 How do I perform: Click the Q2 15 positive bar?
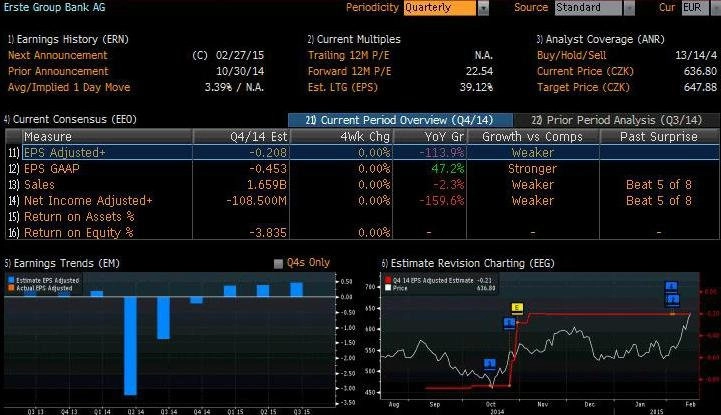point(263,291)
